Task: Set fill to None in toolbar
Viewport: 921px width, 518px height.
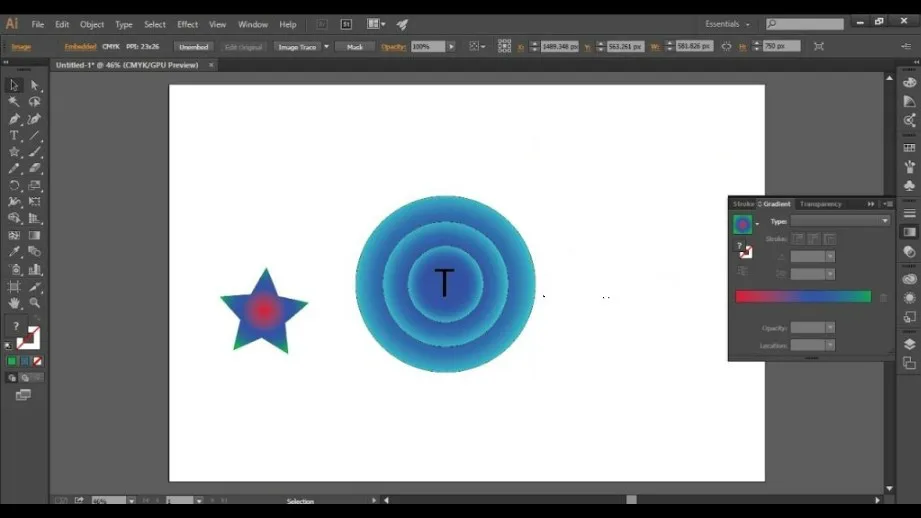Action: pyautogui.click(x=38, y=361)
